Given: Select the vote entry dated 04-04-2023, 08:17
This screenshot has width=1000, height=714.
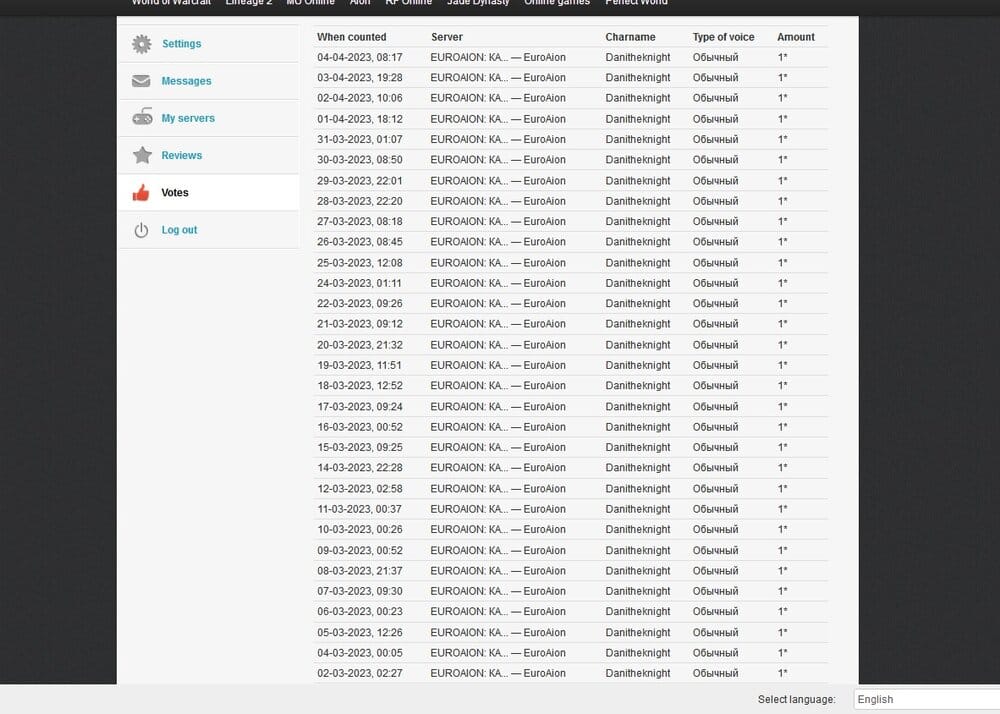Looking at the screenshot, I should (x=360, y=57).
